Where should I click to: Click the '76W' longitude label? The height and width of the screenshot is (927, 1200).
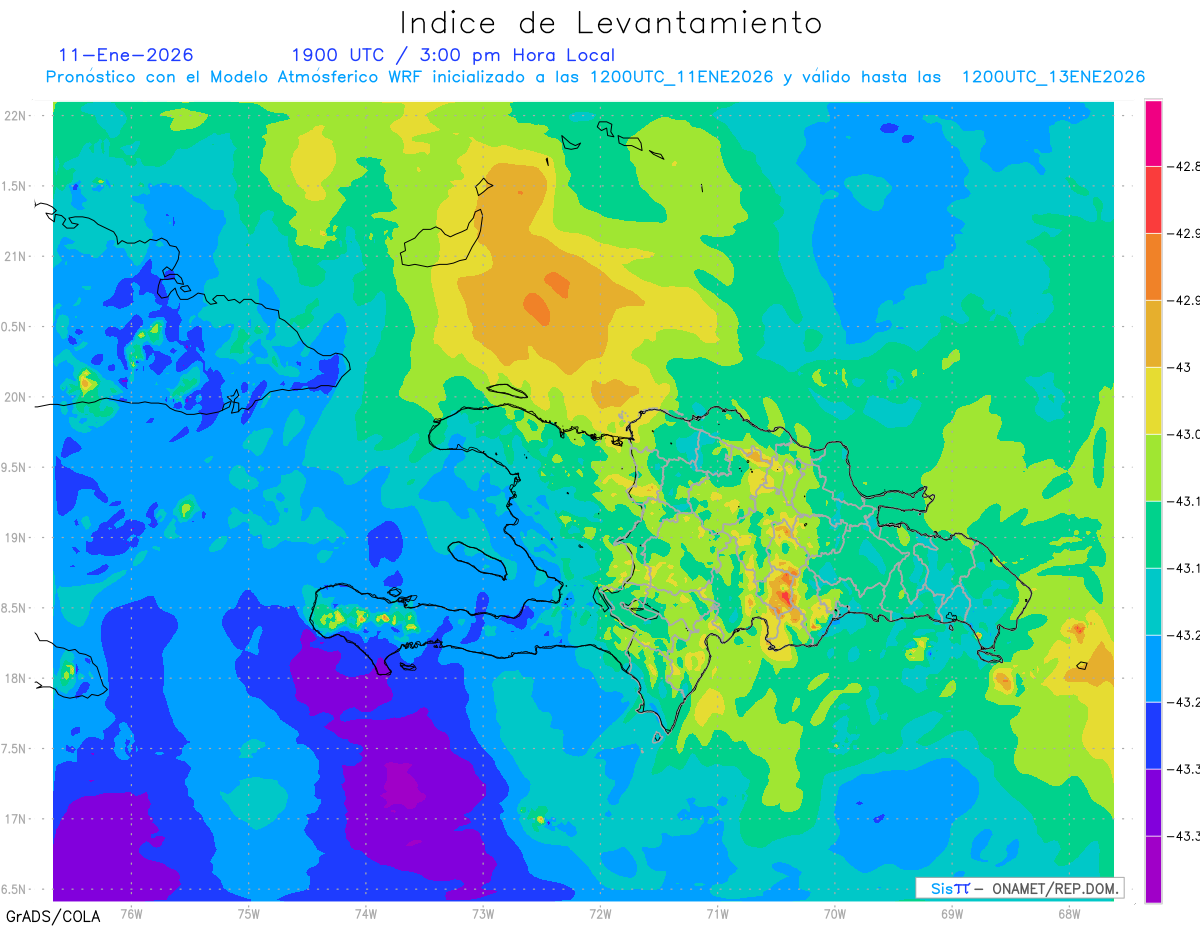point(131,913)
